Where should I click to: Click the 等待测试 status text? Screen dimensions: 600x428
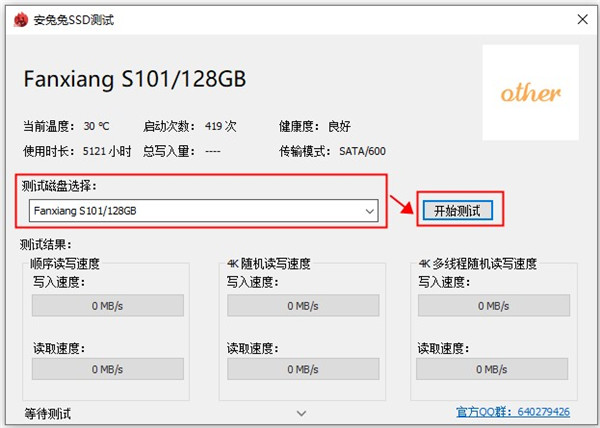point(47,413)
